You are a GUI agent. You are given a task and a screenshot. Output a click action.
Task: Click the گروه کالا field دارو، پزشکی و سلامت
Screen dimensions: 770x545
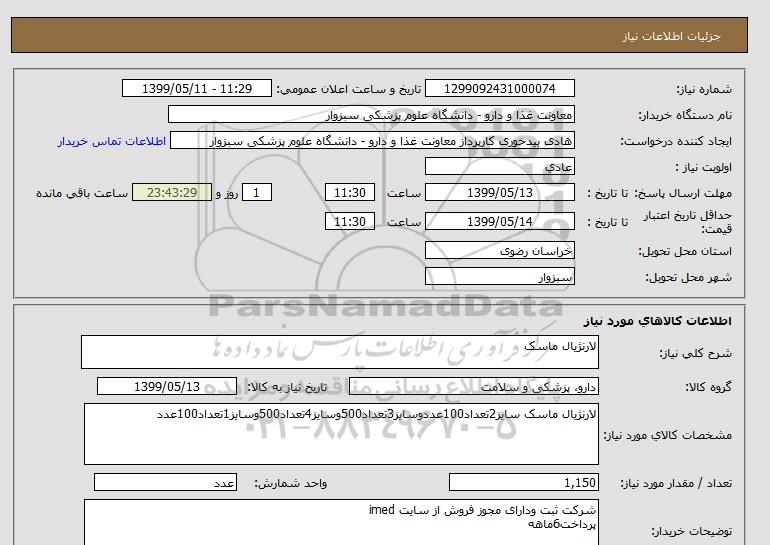click(473, 387)
